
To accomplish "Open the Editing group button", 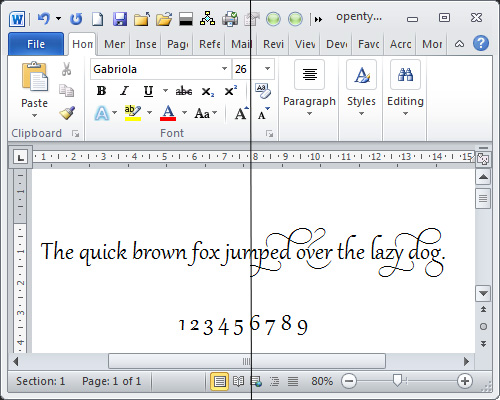I will click(x=405, y=87).
